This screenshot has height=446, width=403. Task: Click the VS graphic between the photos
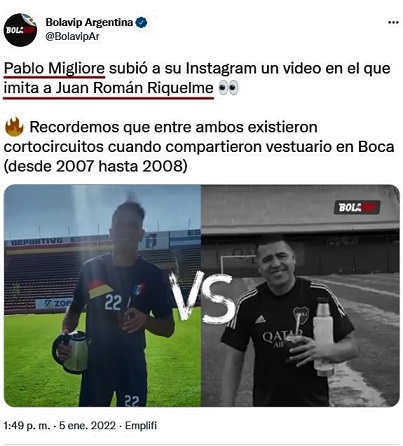201,298
